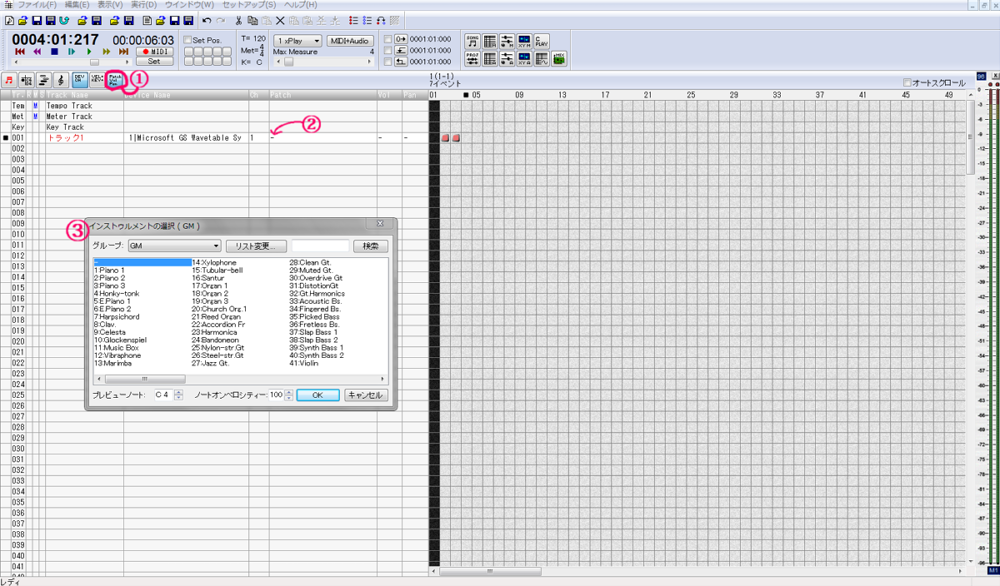Click the C PLAY toolbar icon

[541, 41]
